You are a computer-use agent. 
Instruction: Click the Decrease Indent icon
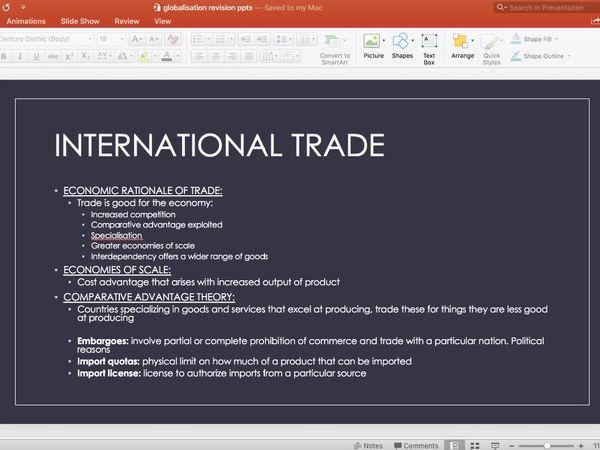[245, 39]
